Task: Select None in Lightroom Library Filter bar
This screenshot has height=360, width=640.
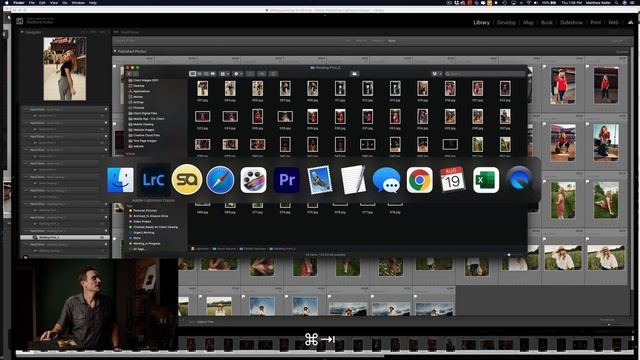Action: [392, 41]
